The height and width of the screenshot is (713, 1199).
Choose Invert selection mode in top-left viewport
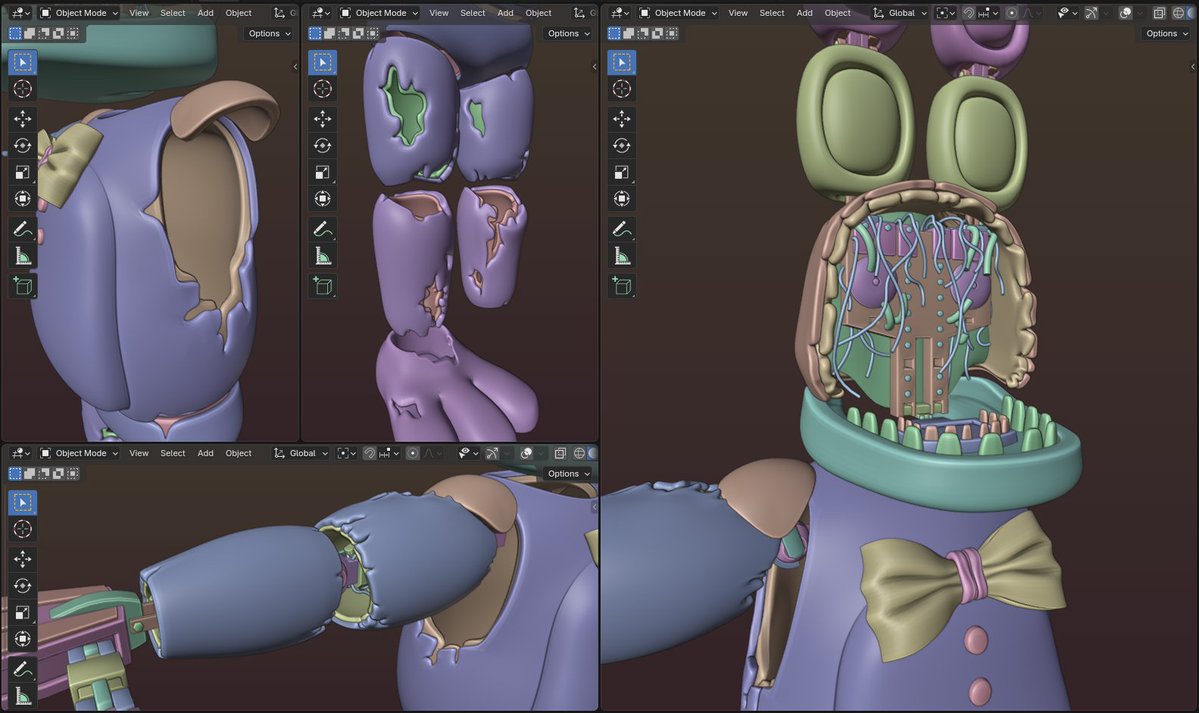click(58, 34)
